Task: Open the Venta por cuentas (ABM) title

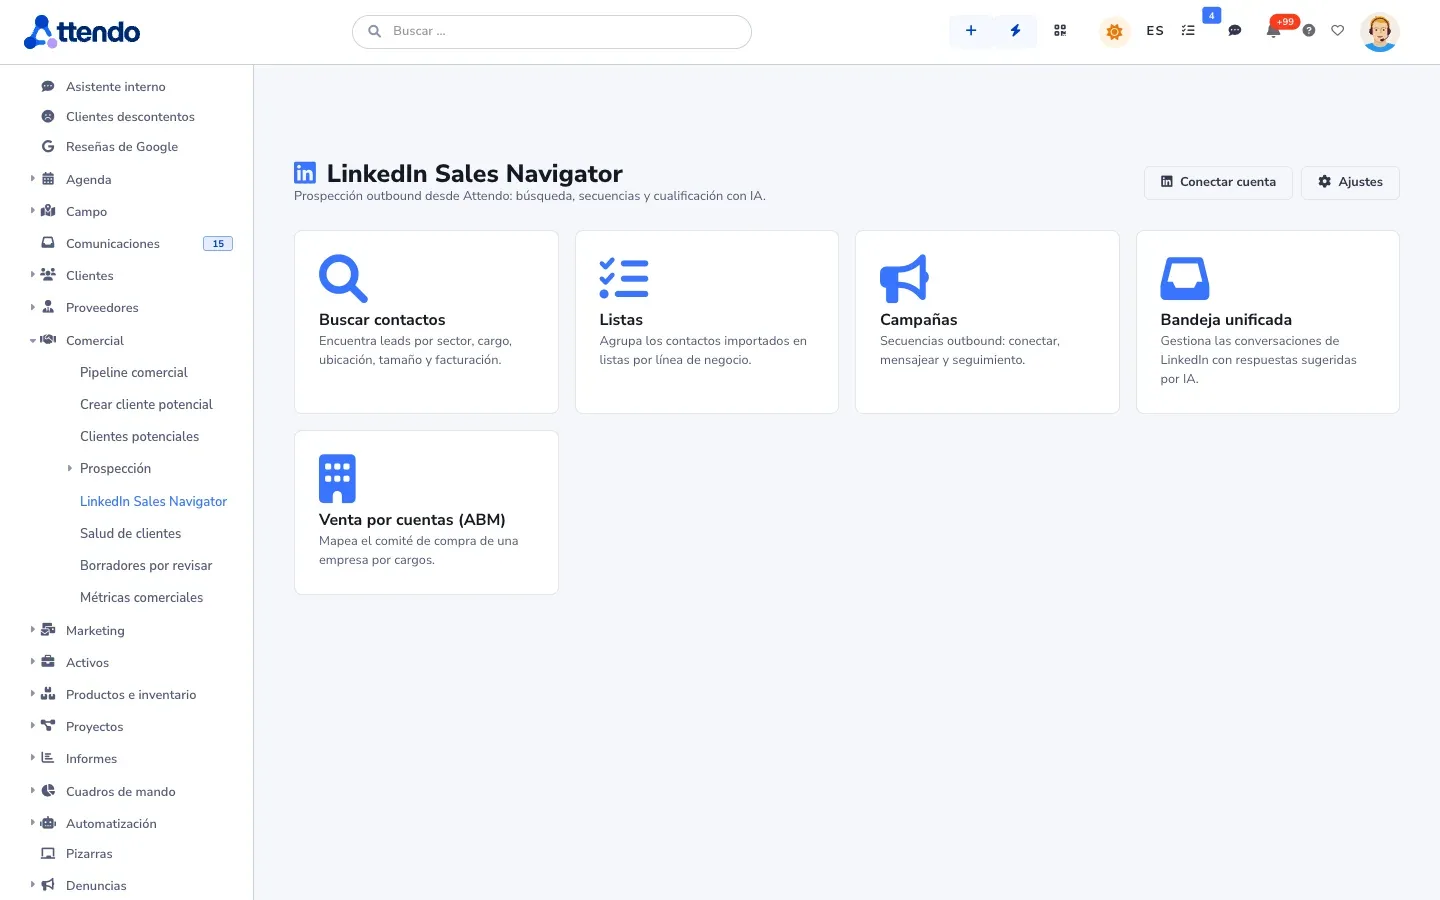Action: (412, 520)
